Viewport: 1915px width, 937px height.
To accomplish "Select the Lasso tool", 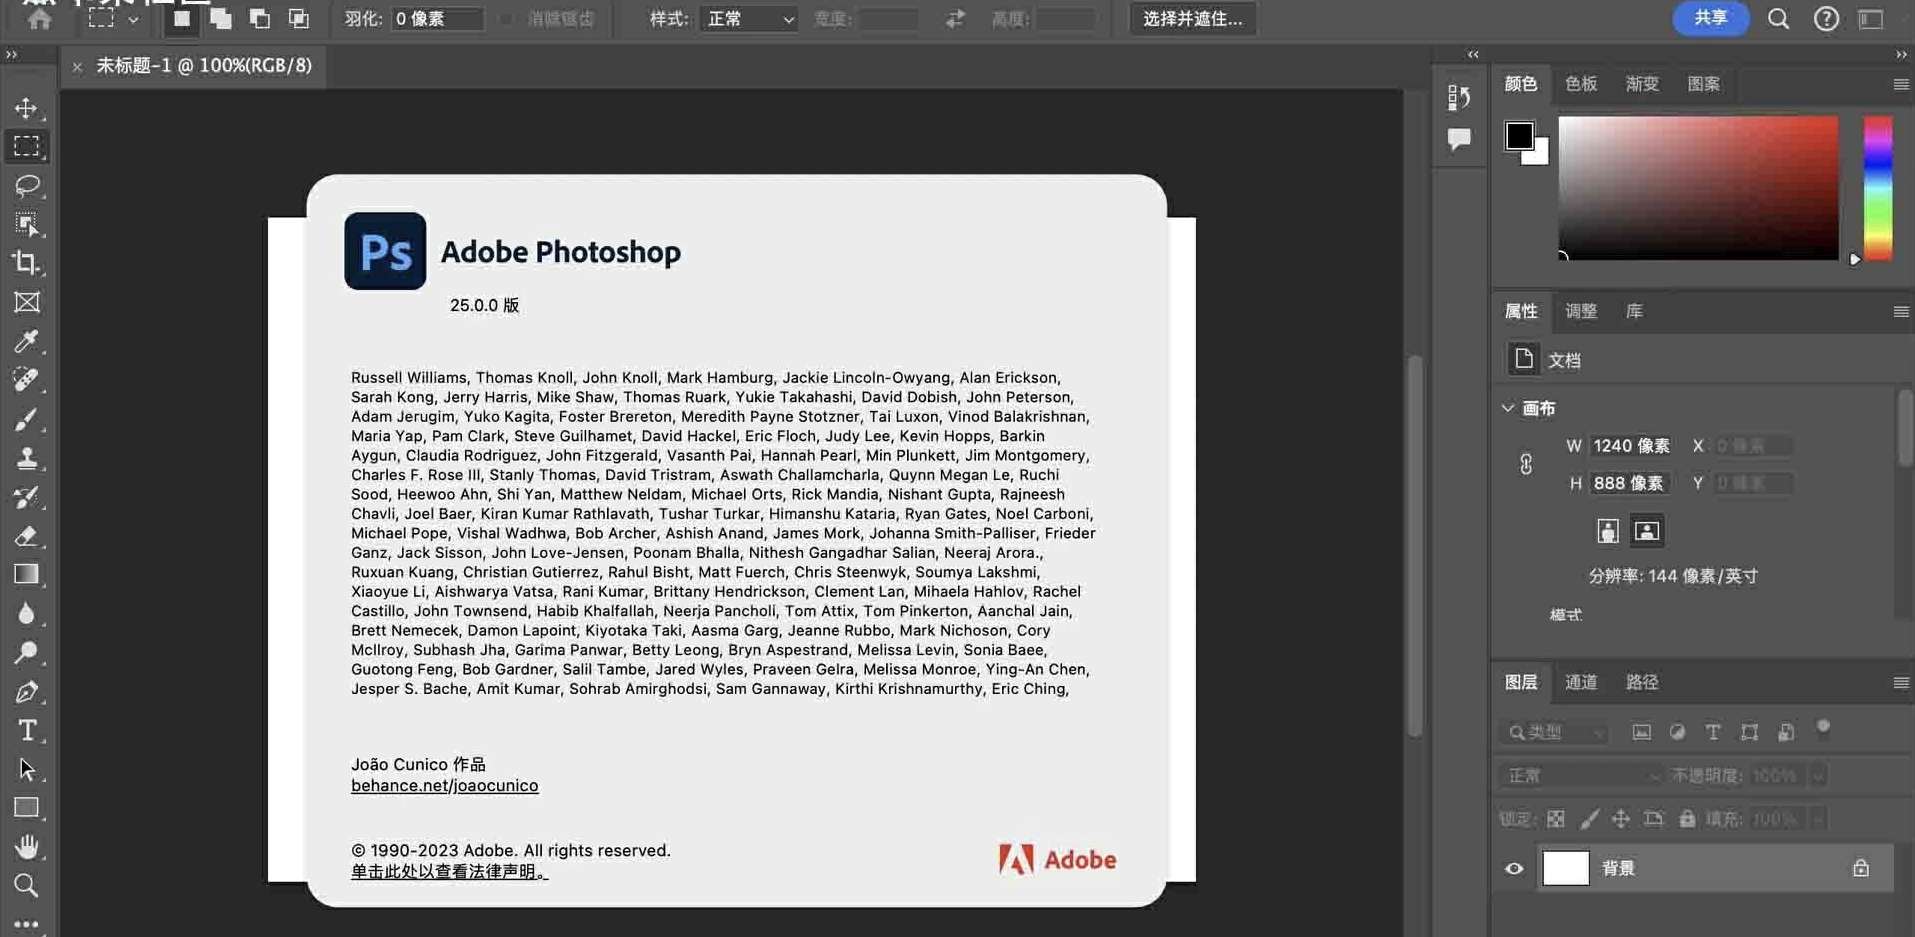I will point(26,186).
